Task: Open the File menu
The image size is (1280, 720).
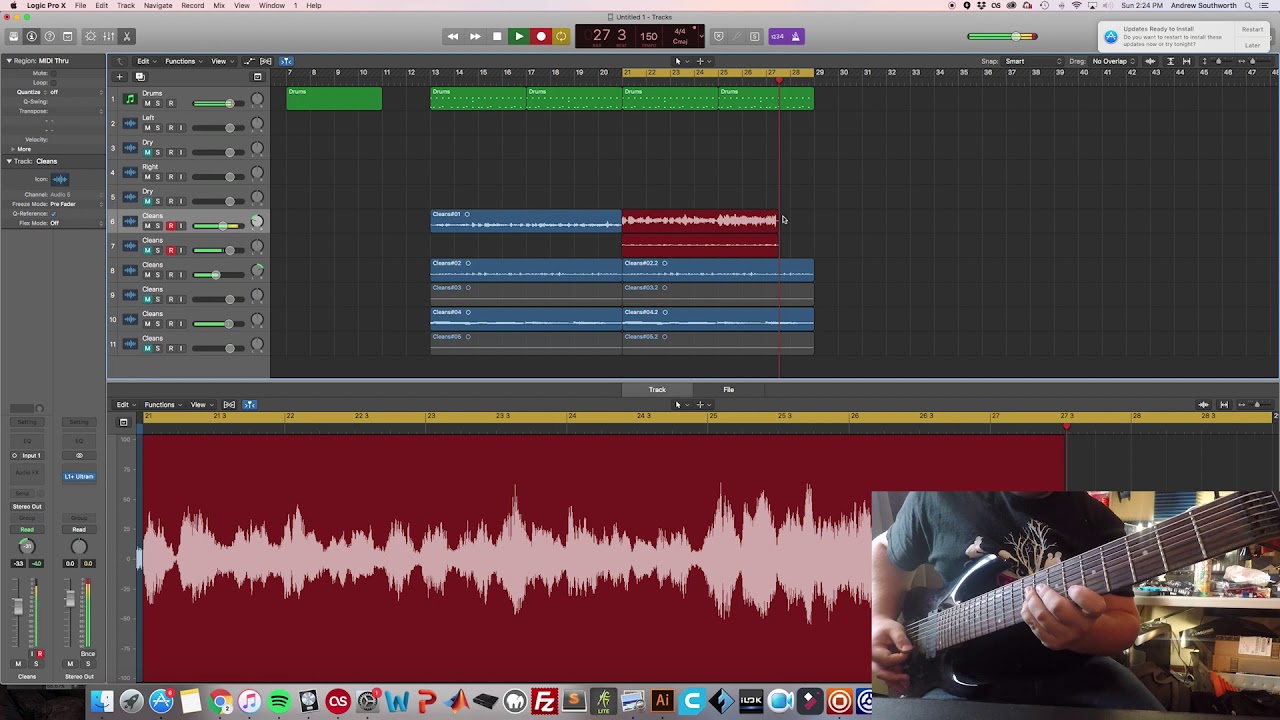Action: pos(80,5)
